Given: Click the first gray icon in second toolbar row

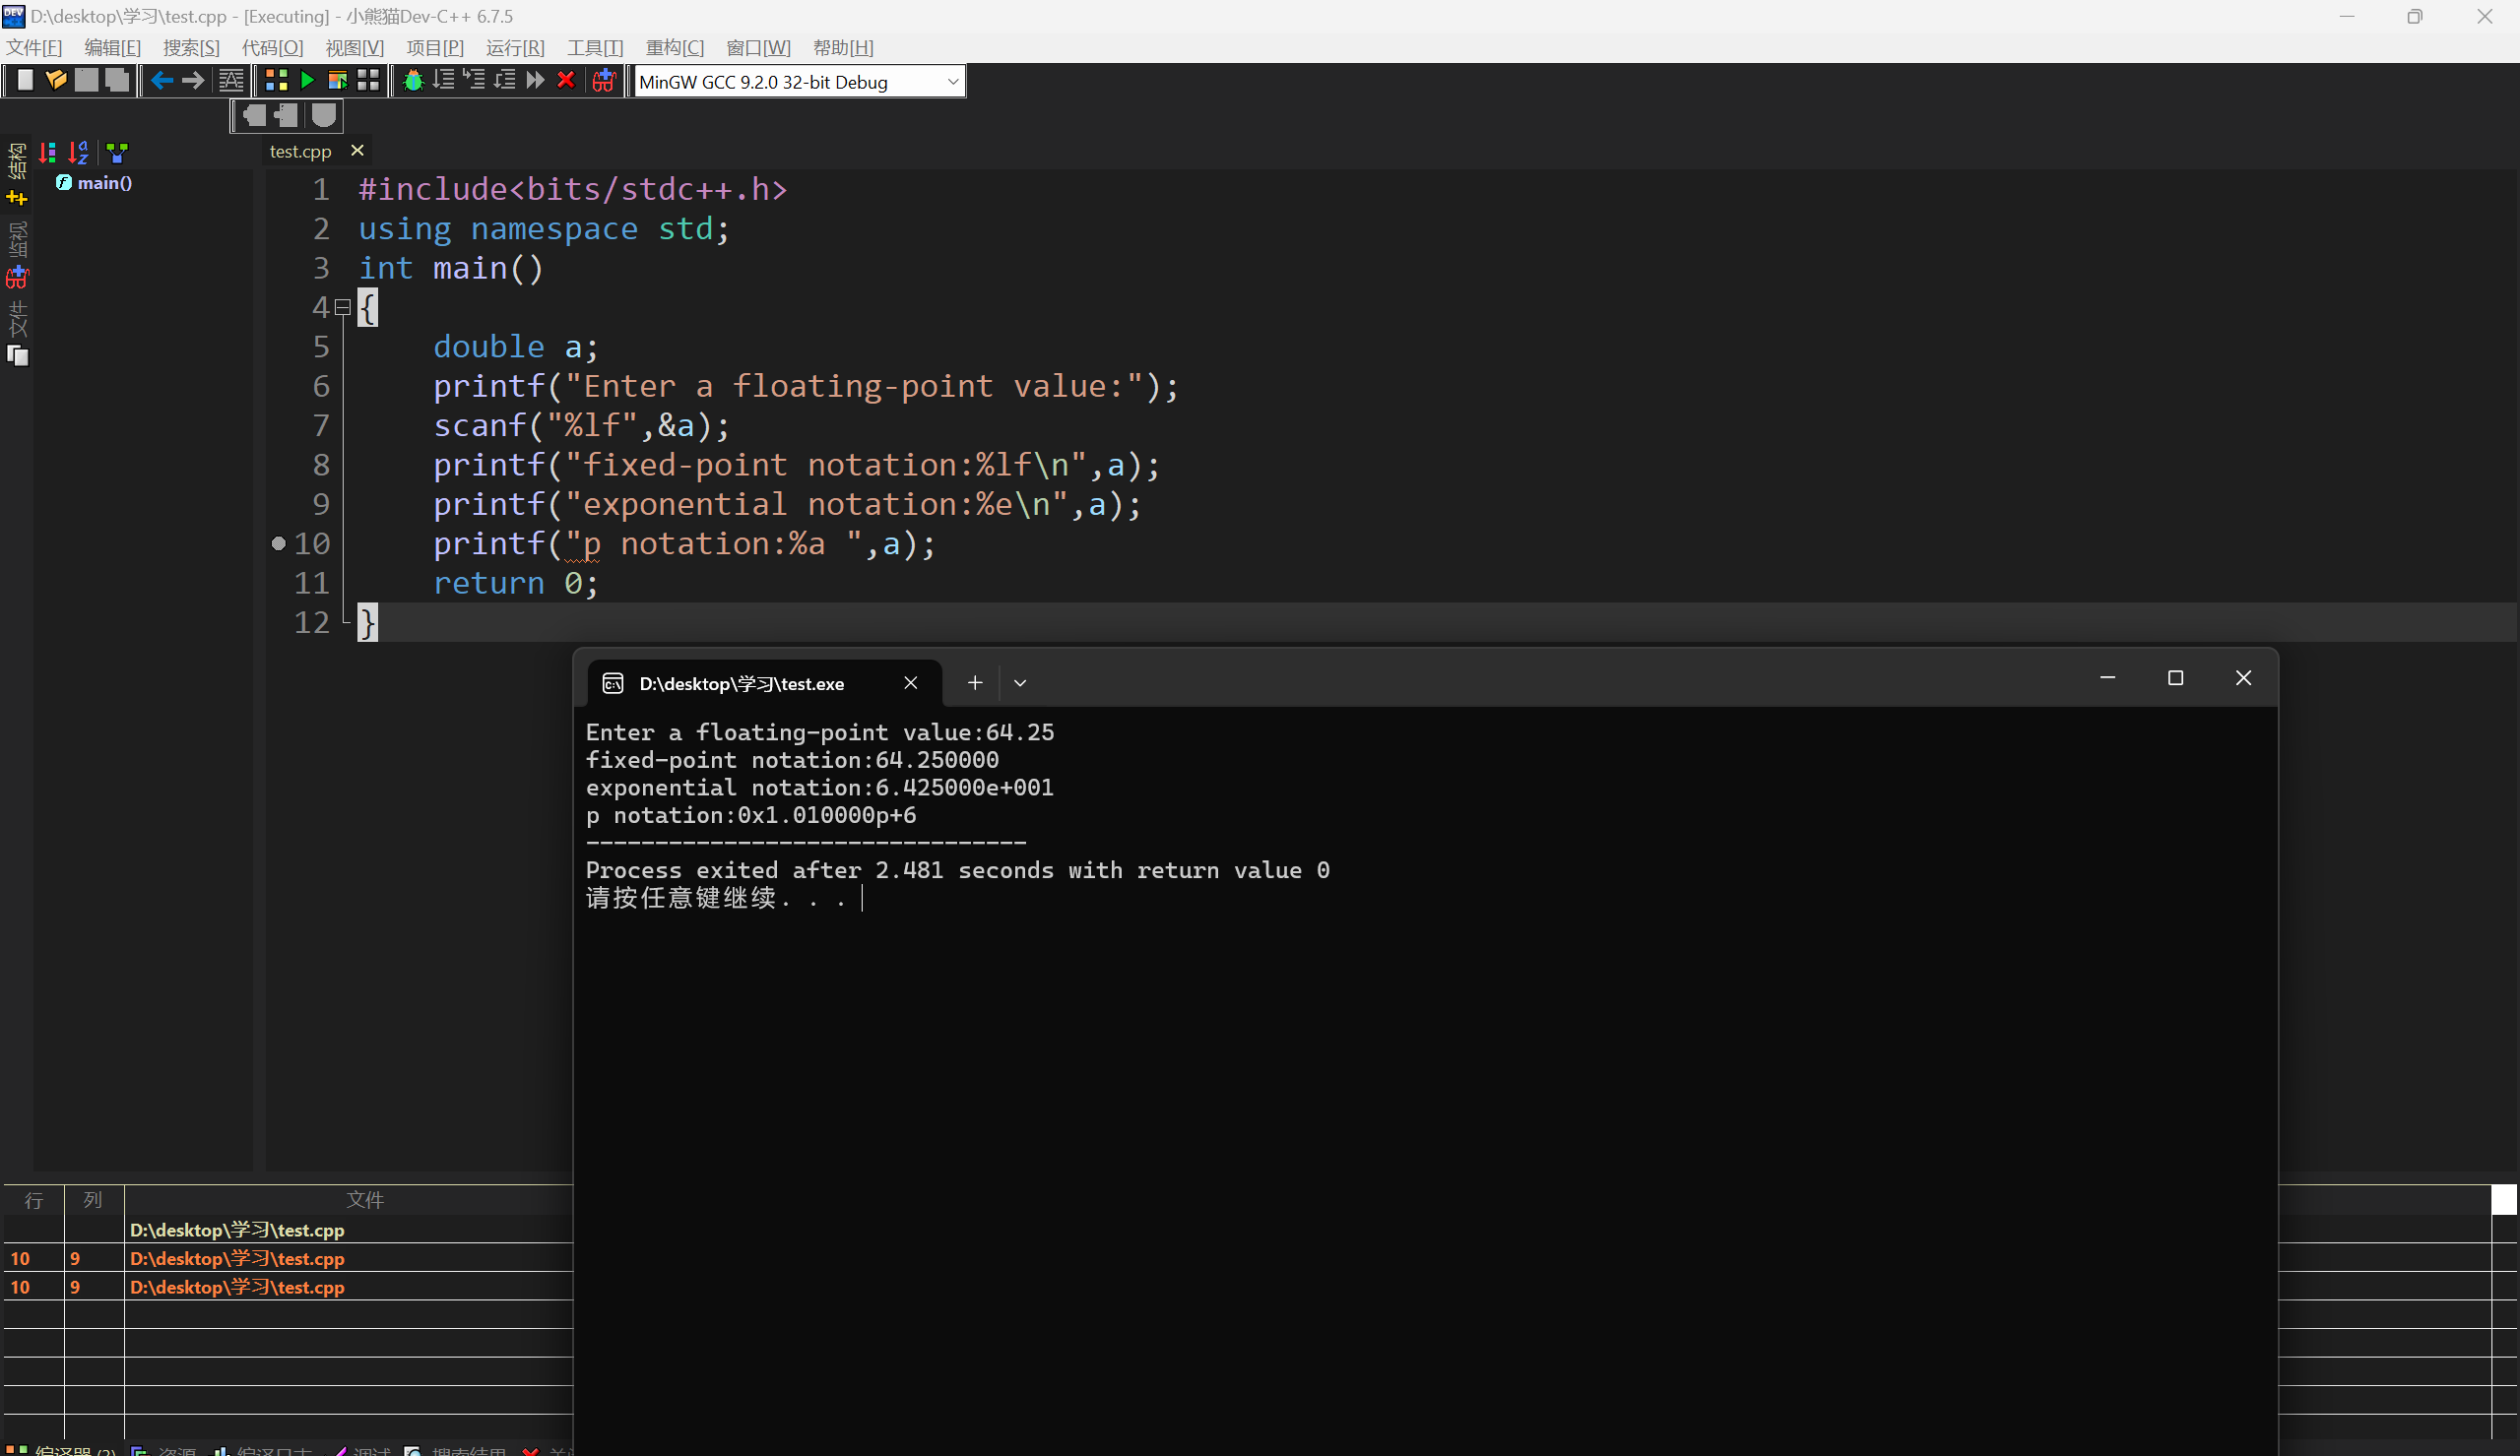Looking at the screenshot, I should click(255, 116).
